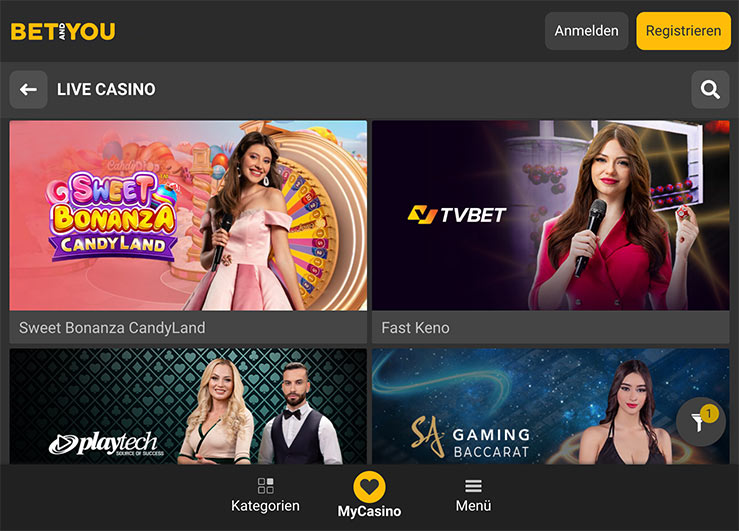Open the Playtech live dealers thumbnail
The image size is (739, 531).
click(188, 406)
